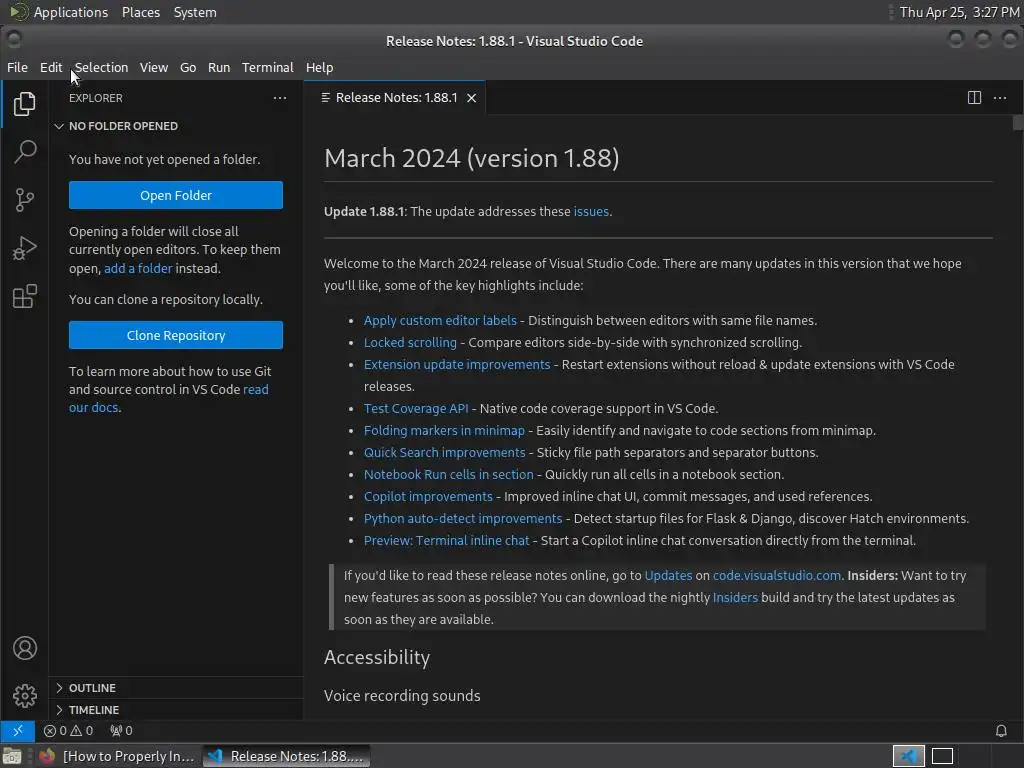The height and width of the screenshot is (768, 1024).
Task: Open the Terminal menu
Action: pos(268,67)
